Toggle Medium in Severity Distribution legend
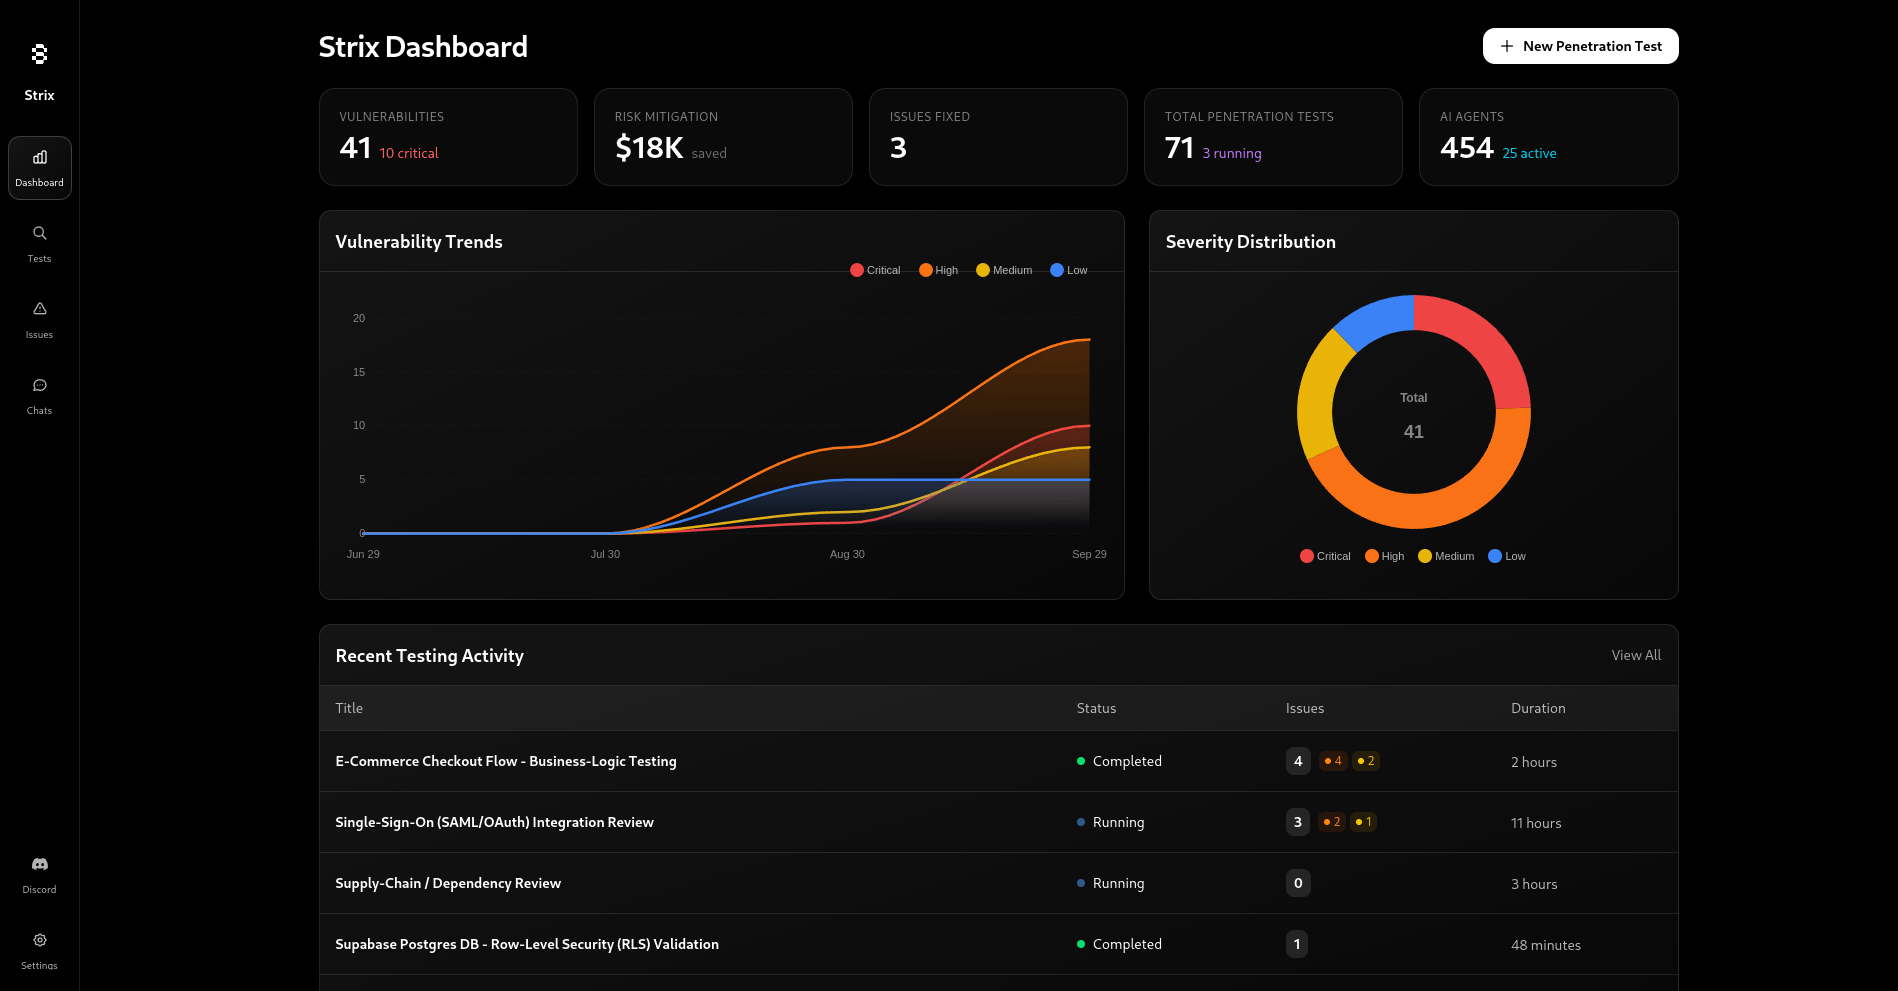This screenshot has width=1898, height=991. pyautogui.click(x=1445, y=556)
